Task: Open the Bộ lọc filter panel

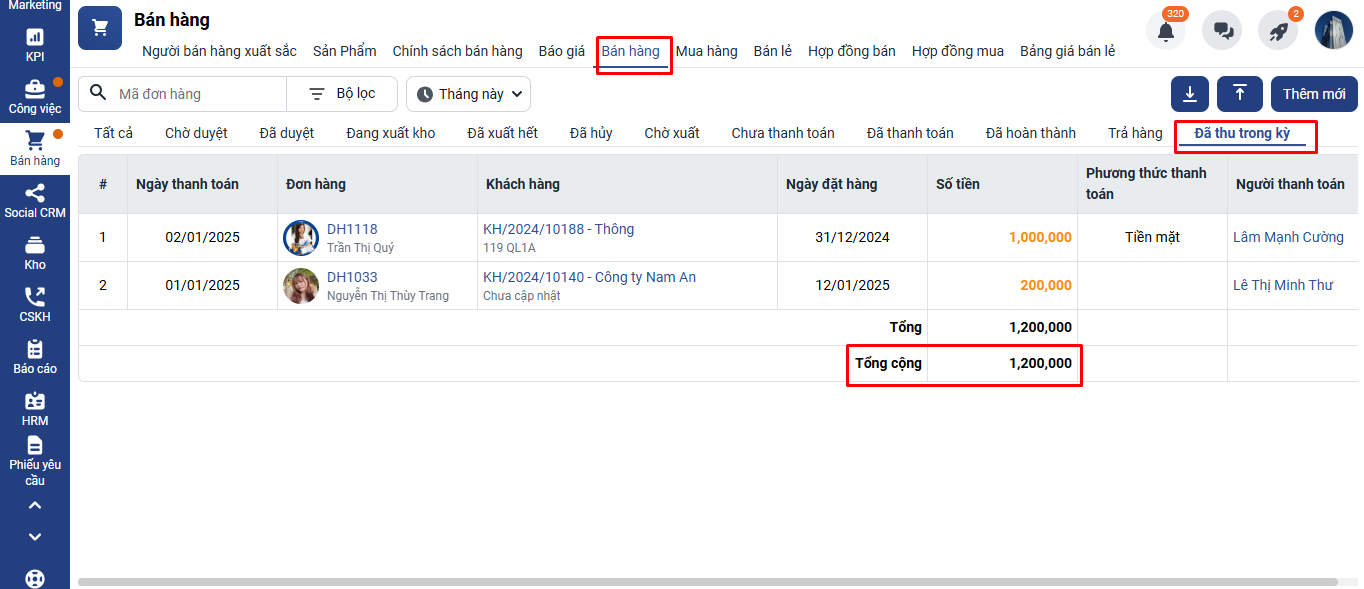Action: [x=342, y=94]
